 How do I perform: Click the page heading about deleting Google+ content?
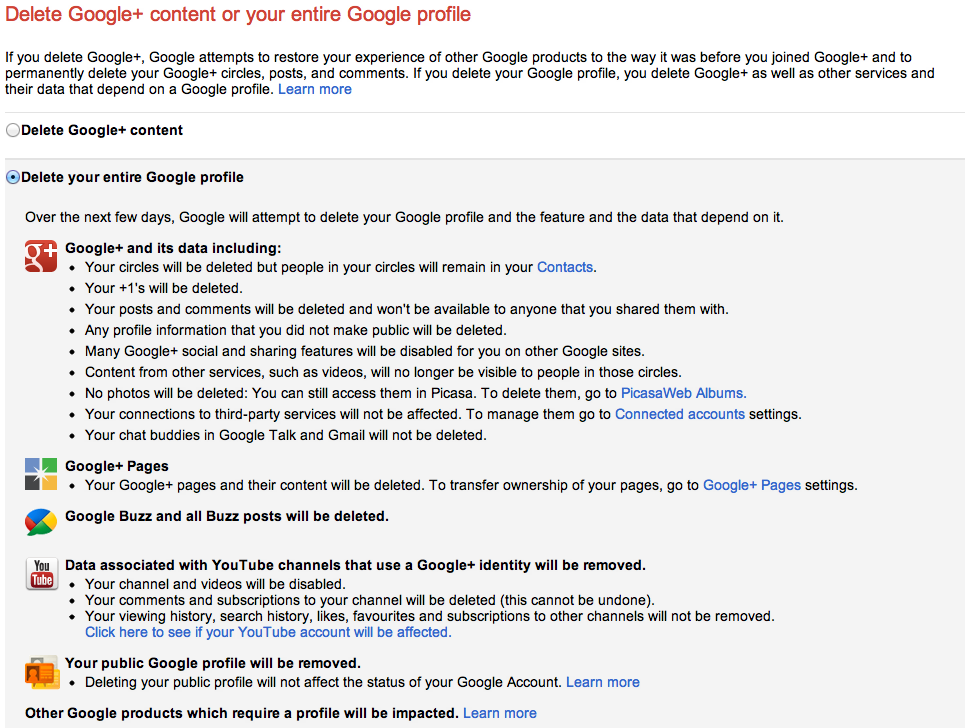(x=238, y=16)
